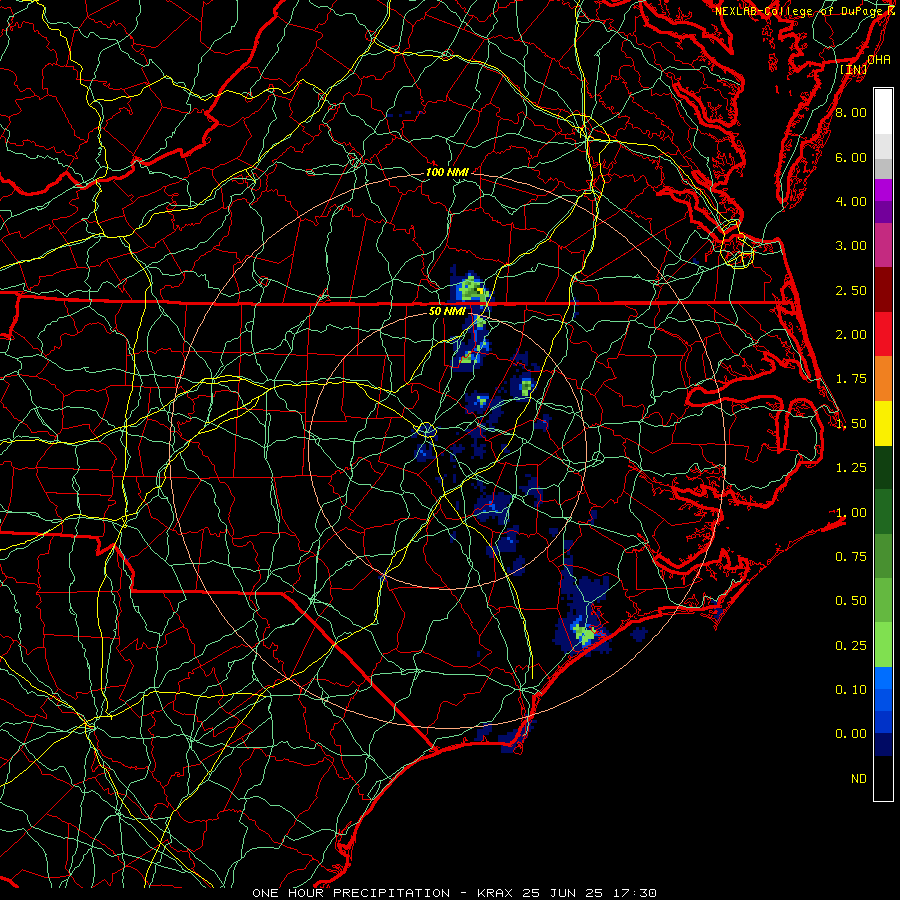Click the 100 NMI range ring label
This screenshot has height=900, width=900.
447,172
